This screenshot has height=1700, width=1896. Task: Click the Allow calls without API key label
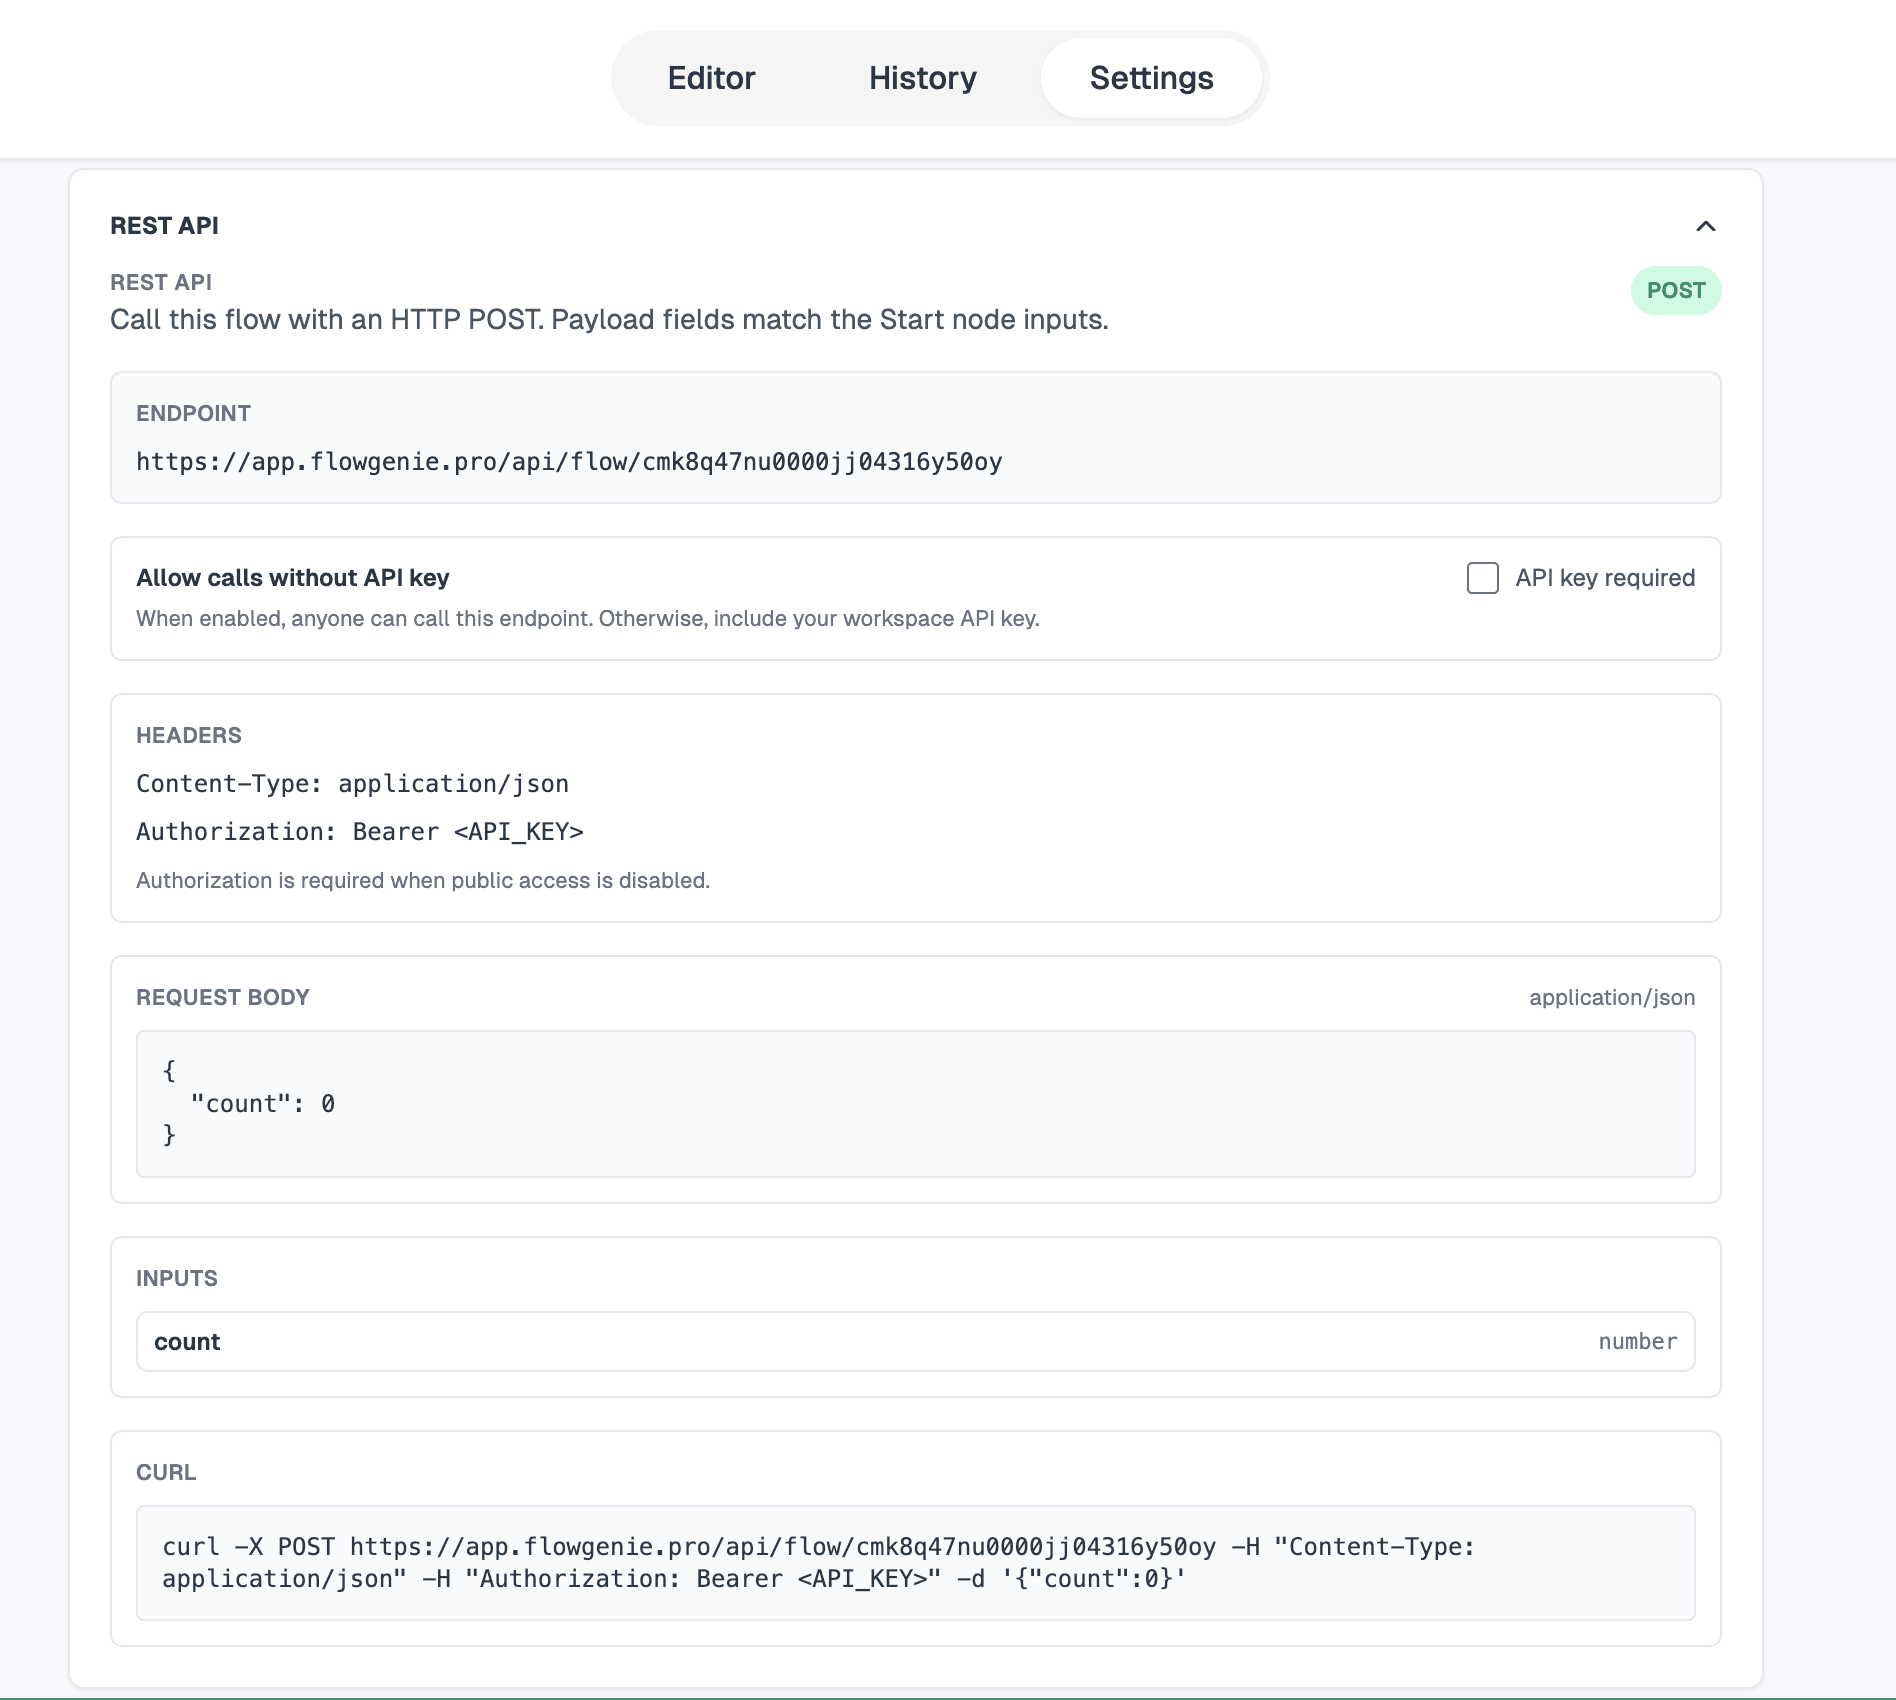pyautogui.click(x=292, y=577)
